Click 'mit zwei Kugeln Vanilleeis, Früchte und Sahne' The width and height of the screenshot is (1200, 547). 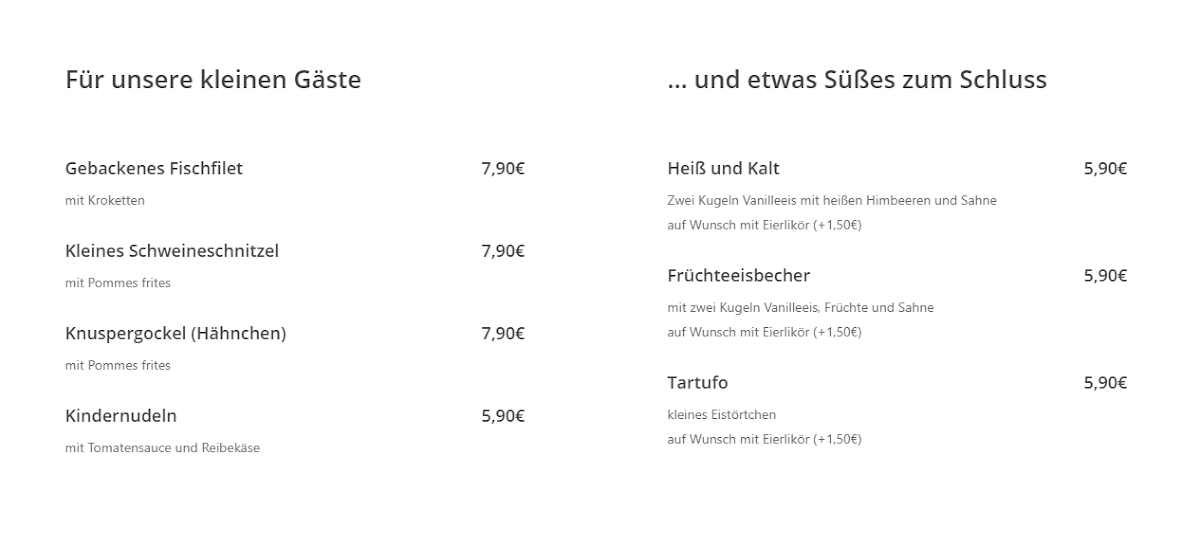click(x=801, y=308)
